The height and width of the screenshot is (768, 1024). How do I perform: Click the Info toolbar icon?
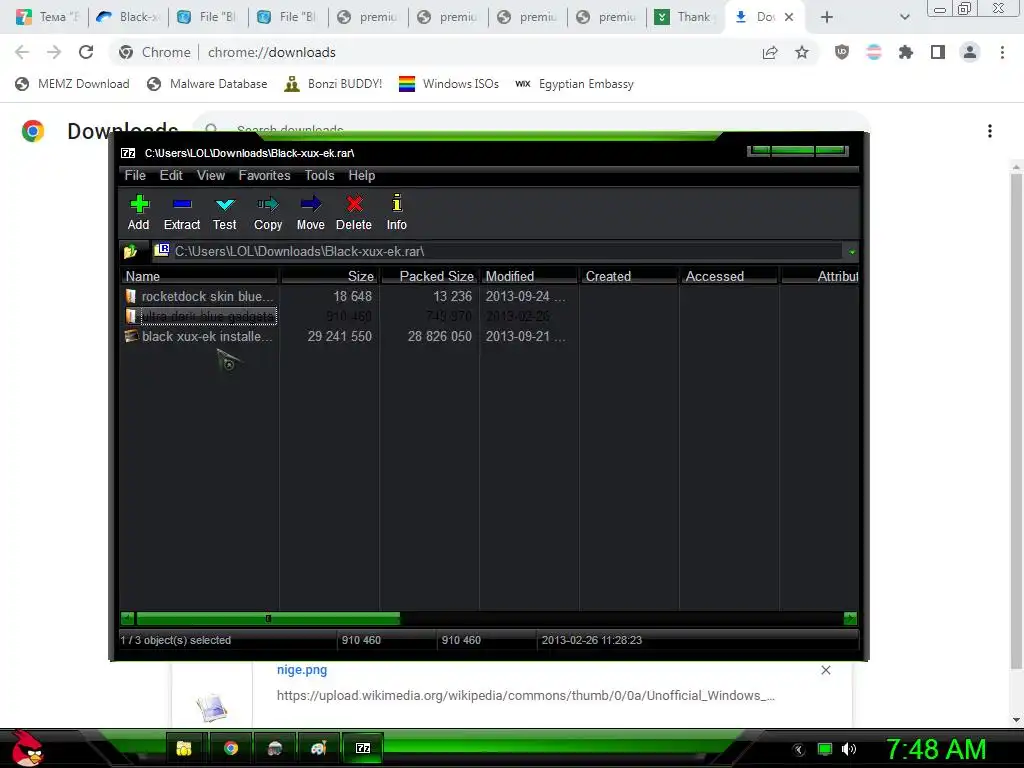(396, 212)
